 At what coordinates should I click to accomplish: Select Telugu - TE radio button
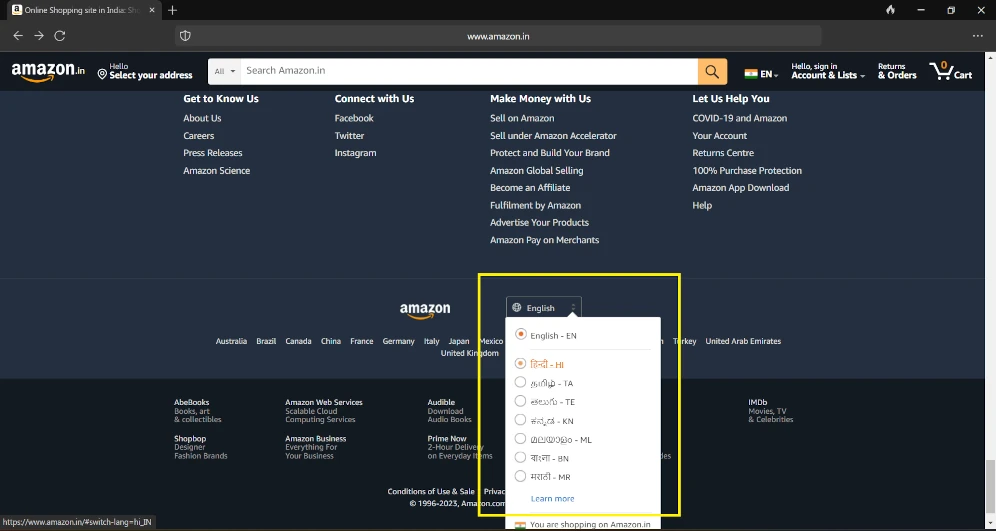[520, 401]
